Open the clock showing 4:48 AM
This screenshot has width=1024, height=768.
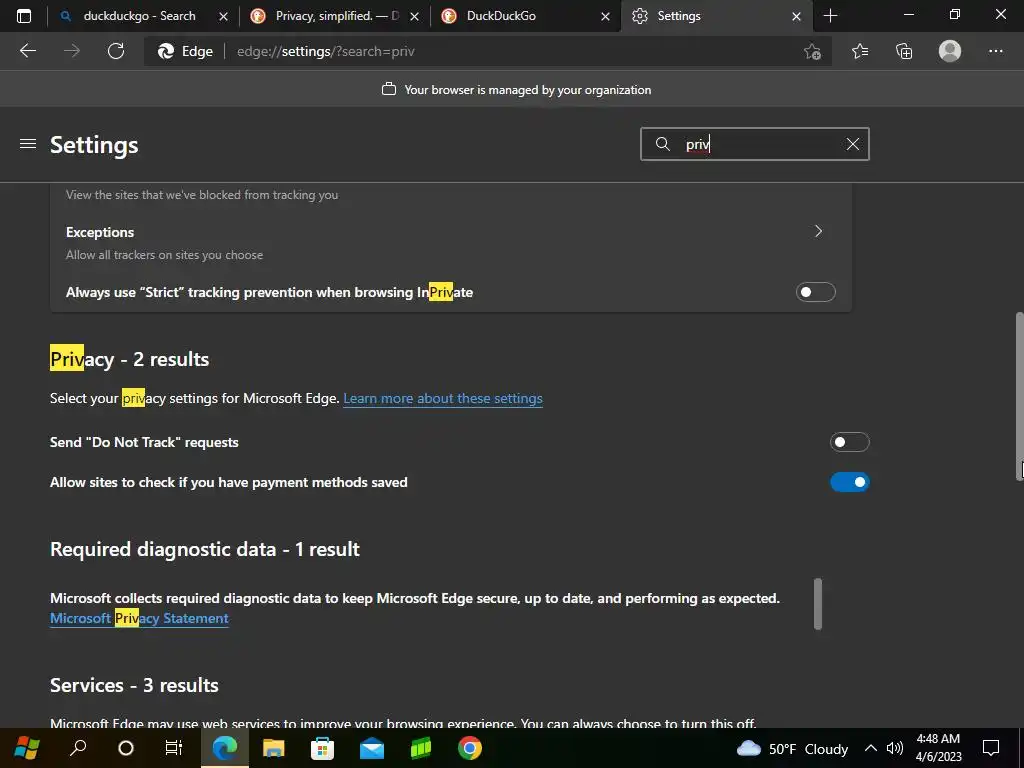pos(938,748)
